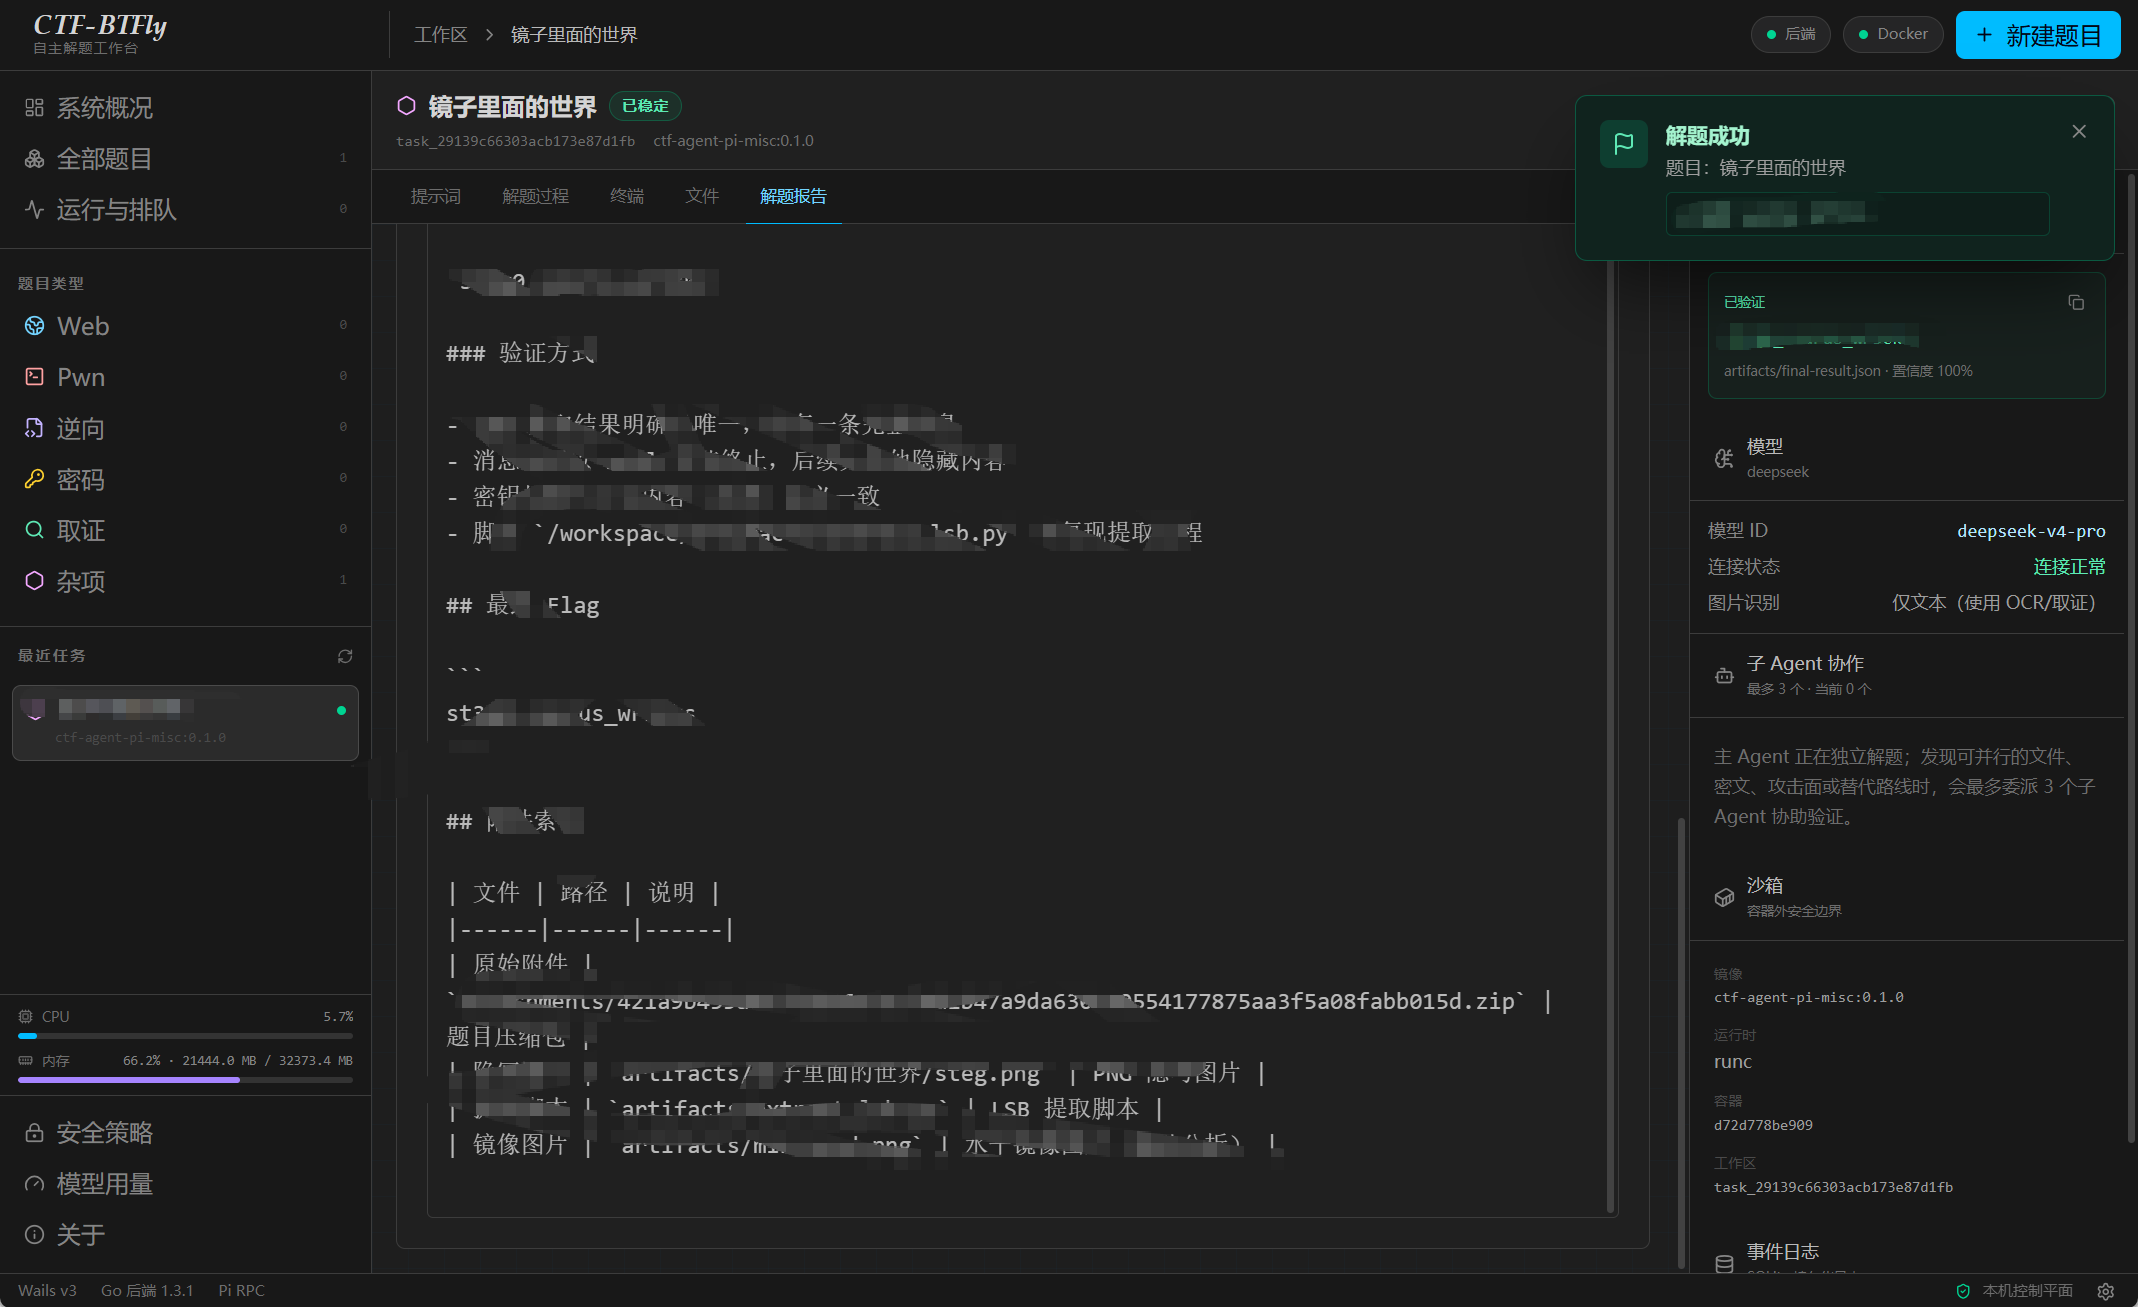
Task: Click the CPU usage bar
Action: coord(185,1036)
